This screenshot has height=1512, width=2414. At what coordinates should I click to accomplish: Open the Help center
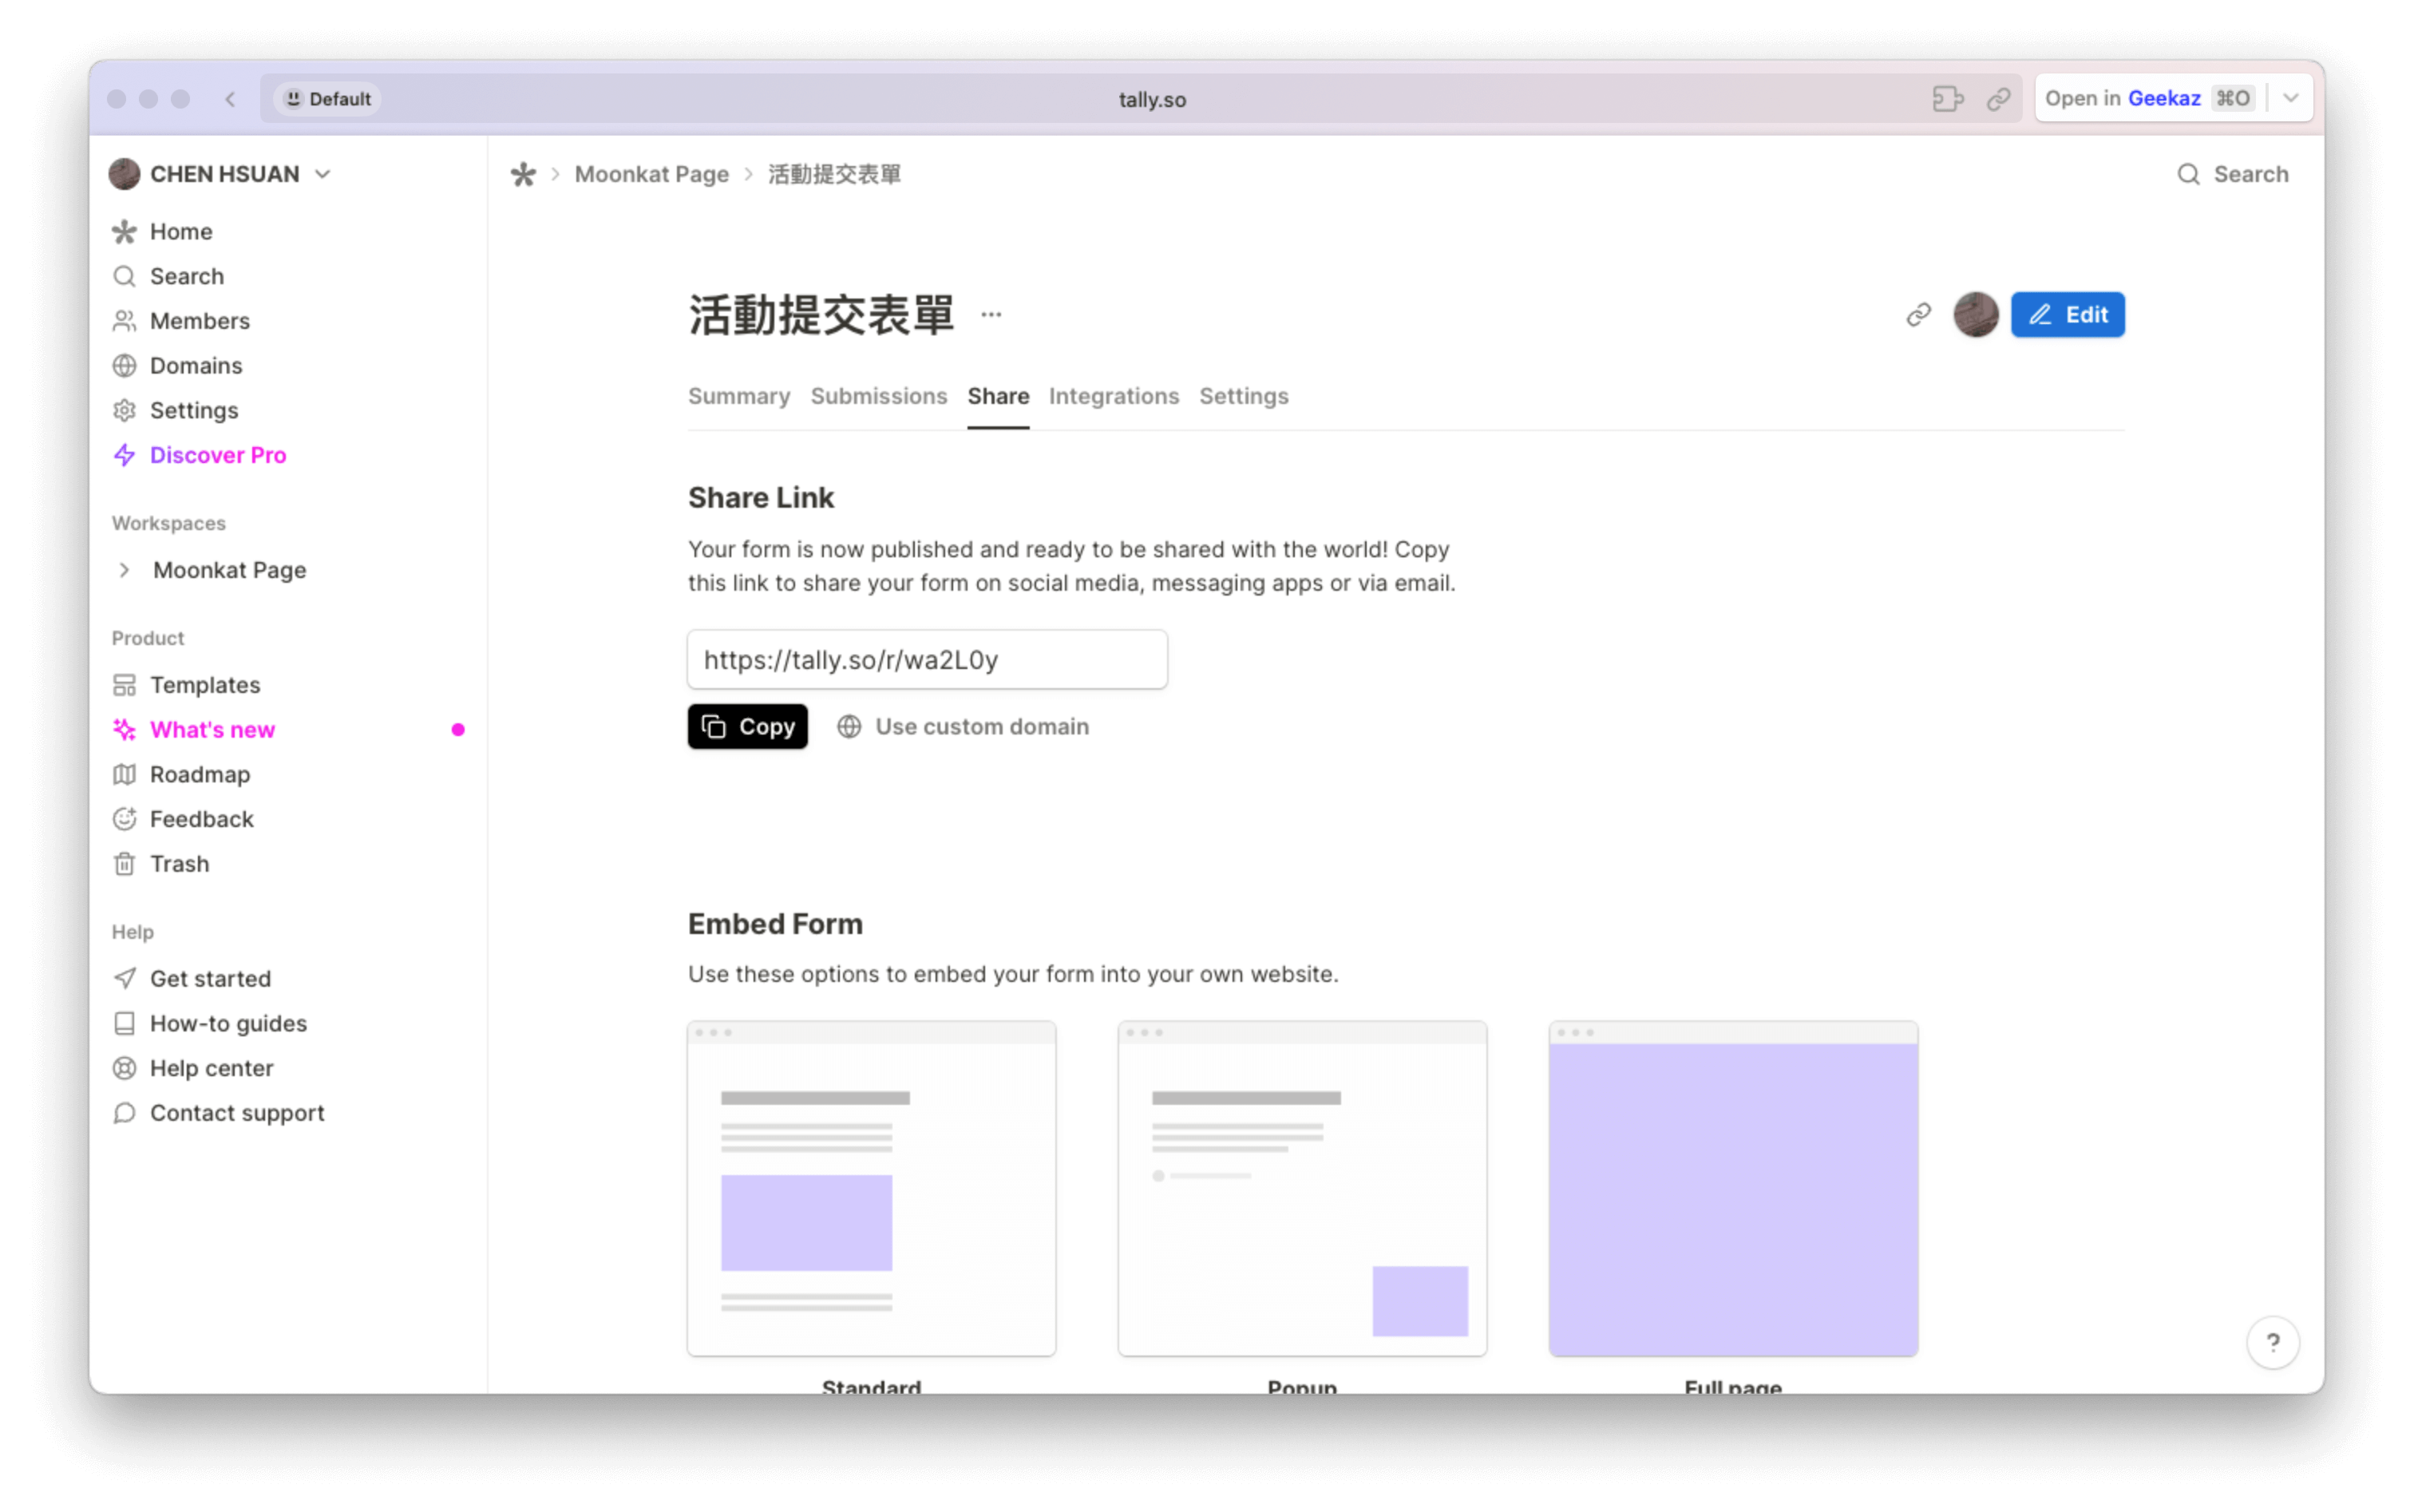[x=211, y=1068]
